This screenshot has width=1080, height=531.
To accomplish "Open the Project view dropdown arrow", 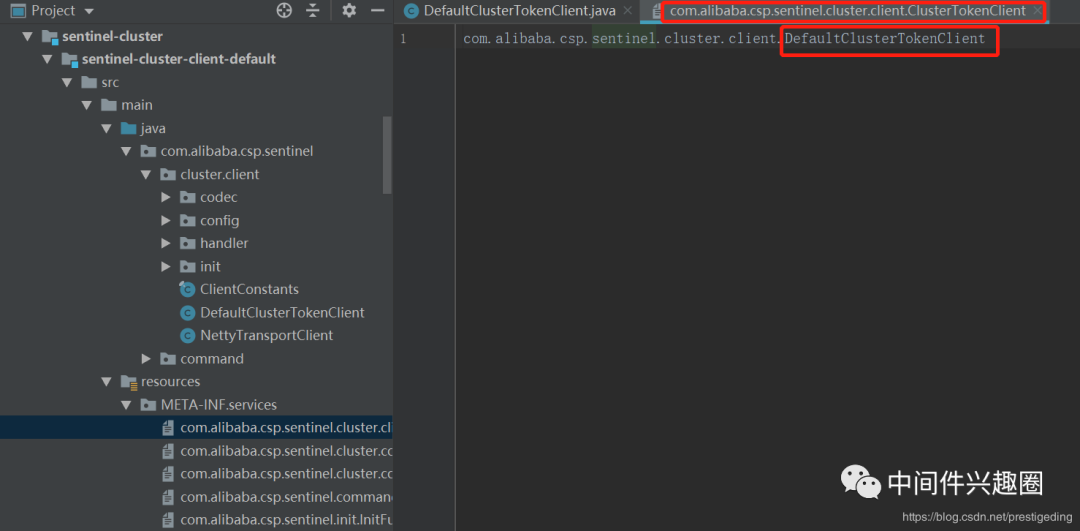I will coord(89,11).
